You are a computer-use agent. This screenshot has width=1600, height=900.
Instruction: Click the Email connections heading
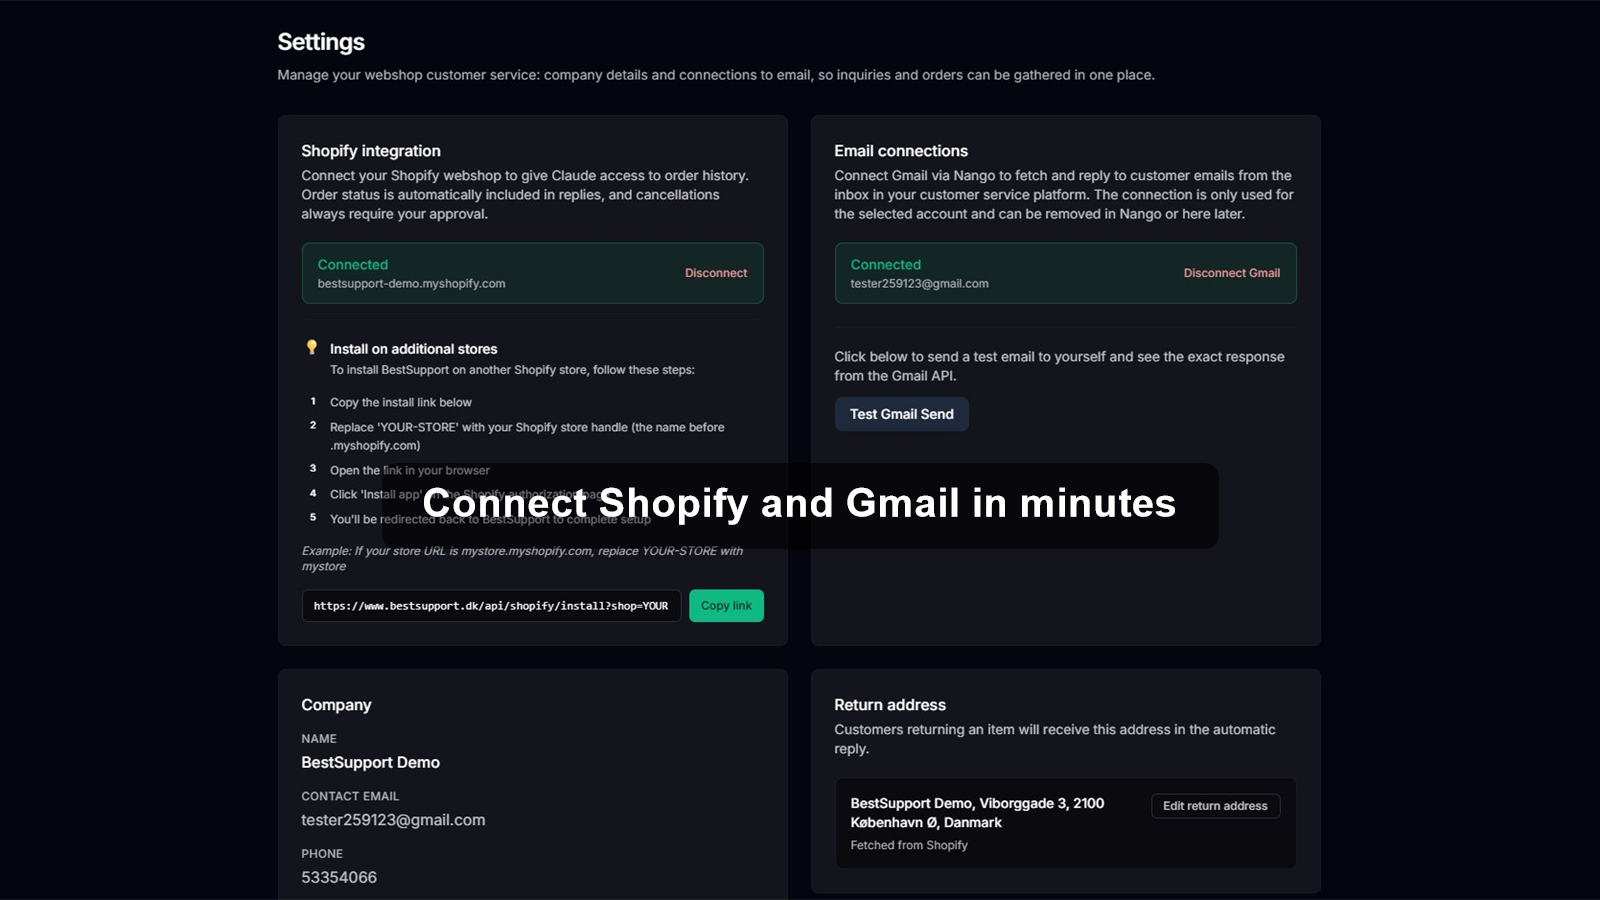tap(901, 151)
